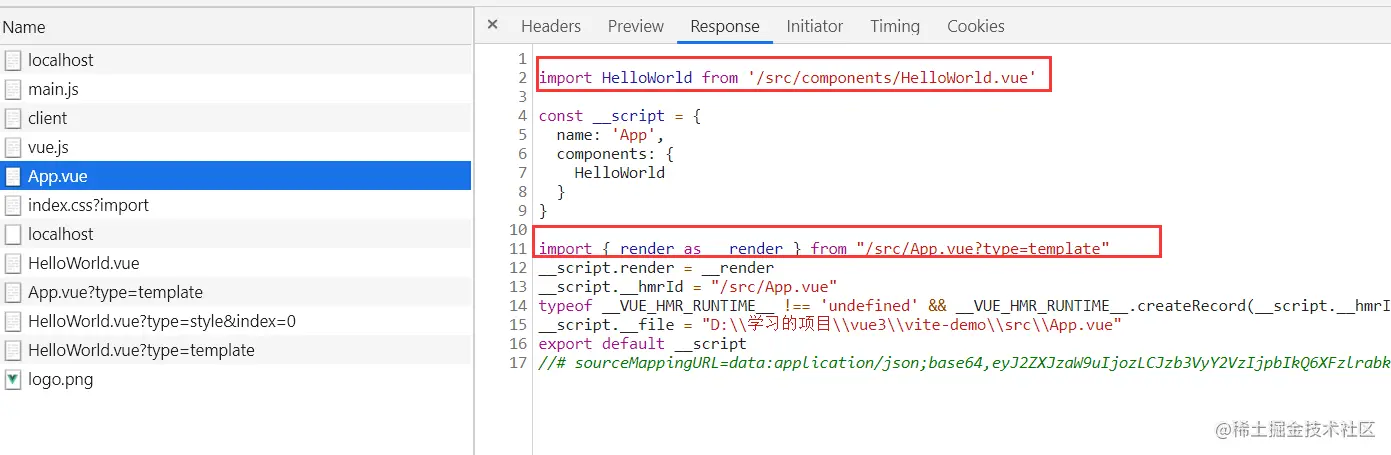
Task: Click the __script.__file path line
Action: (830, 324)
